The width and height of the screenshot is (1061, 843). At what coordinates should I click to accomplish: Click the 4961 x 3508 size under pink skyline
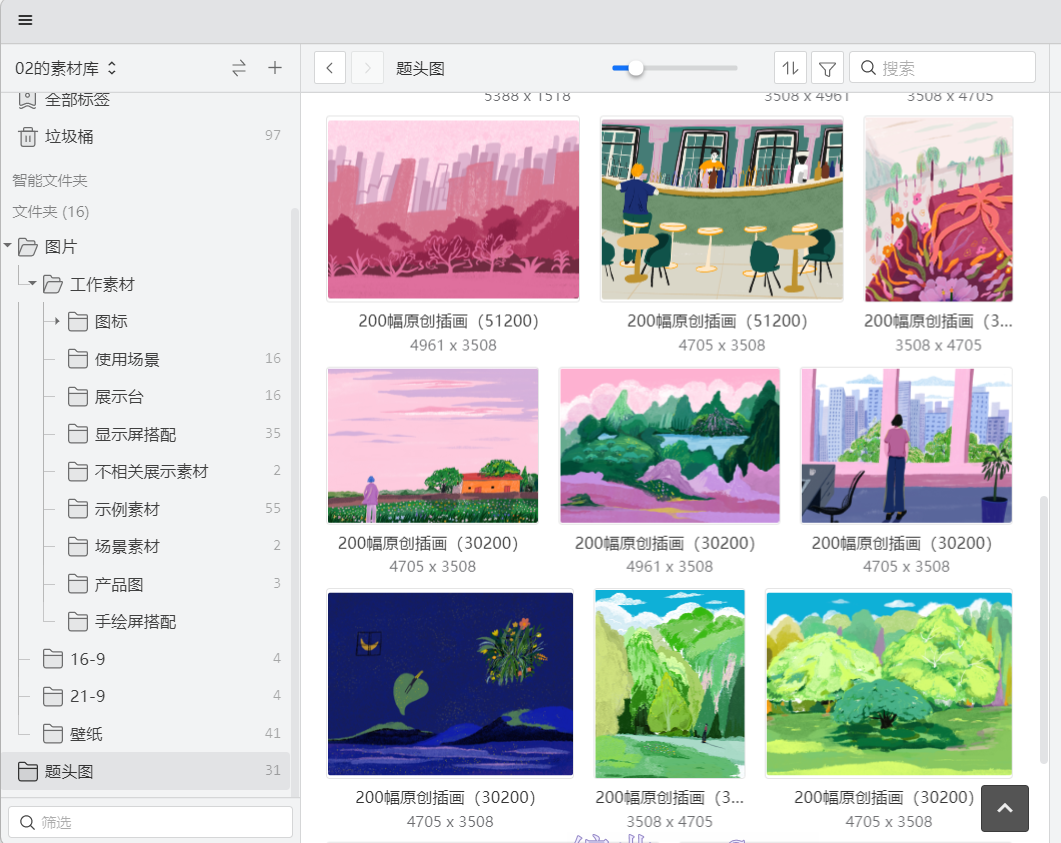(453, 345)
